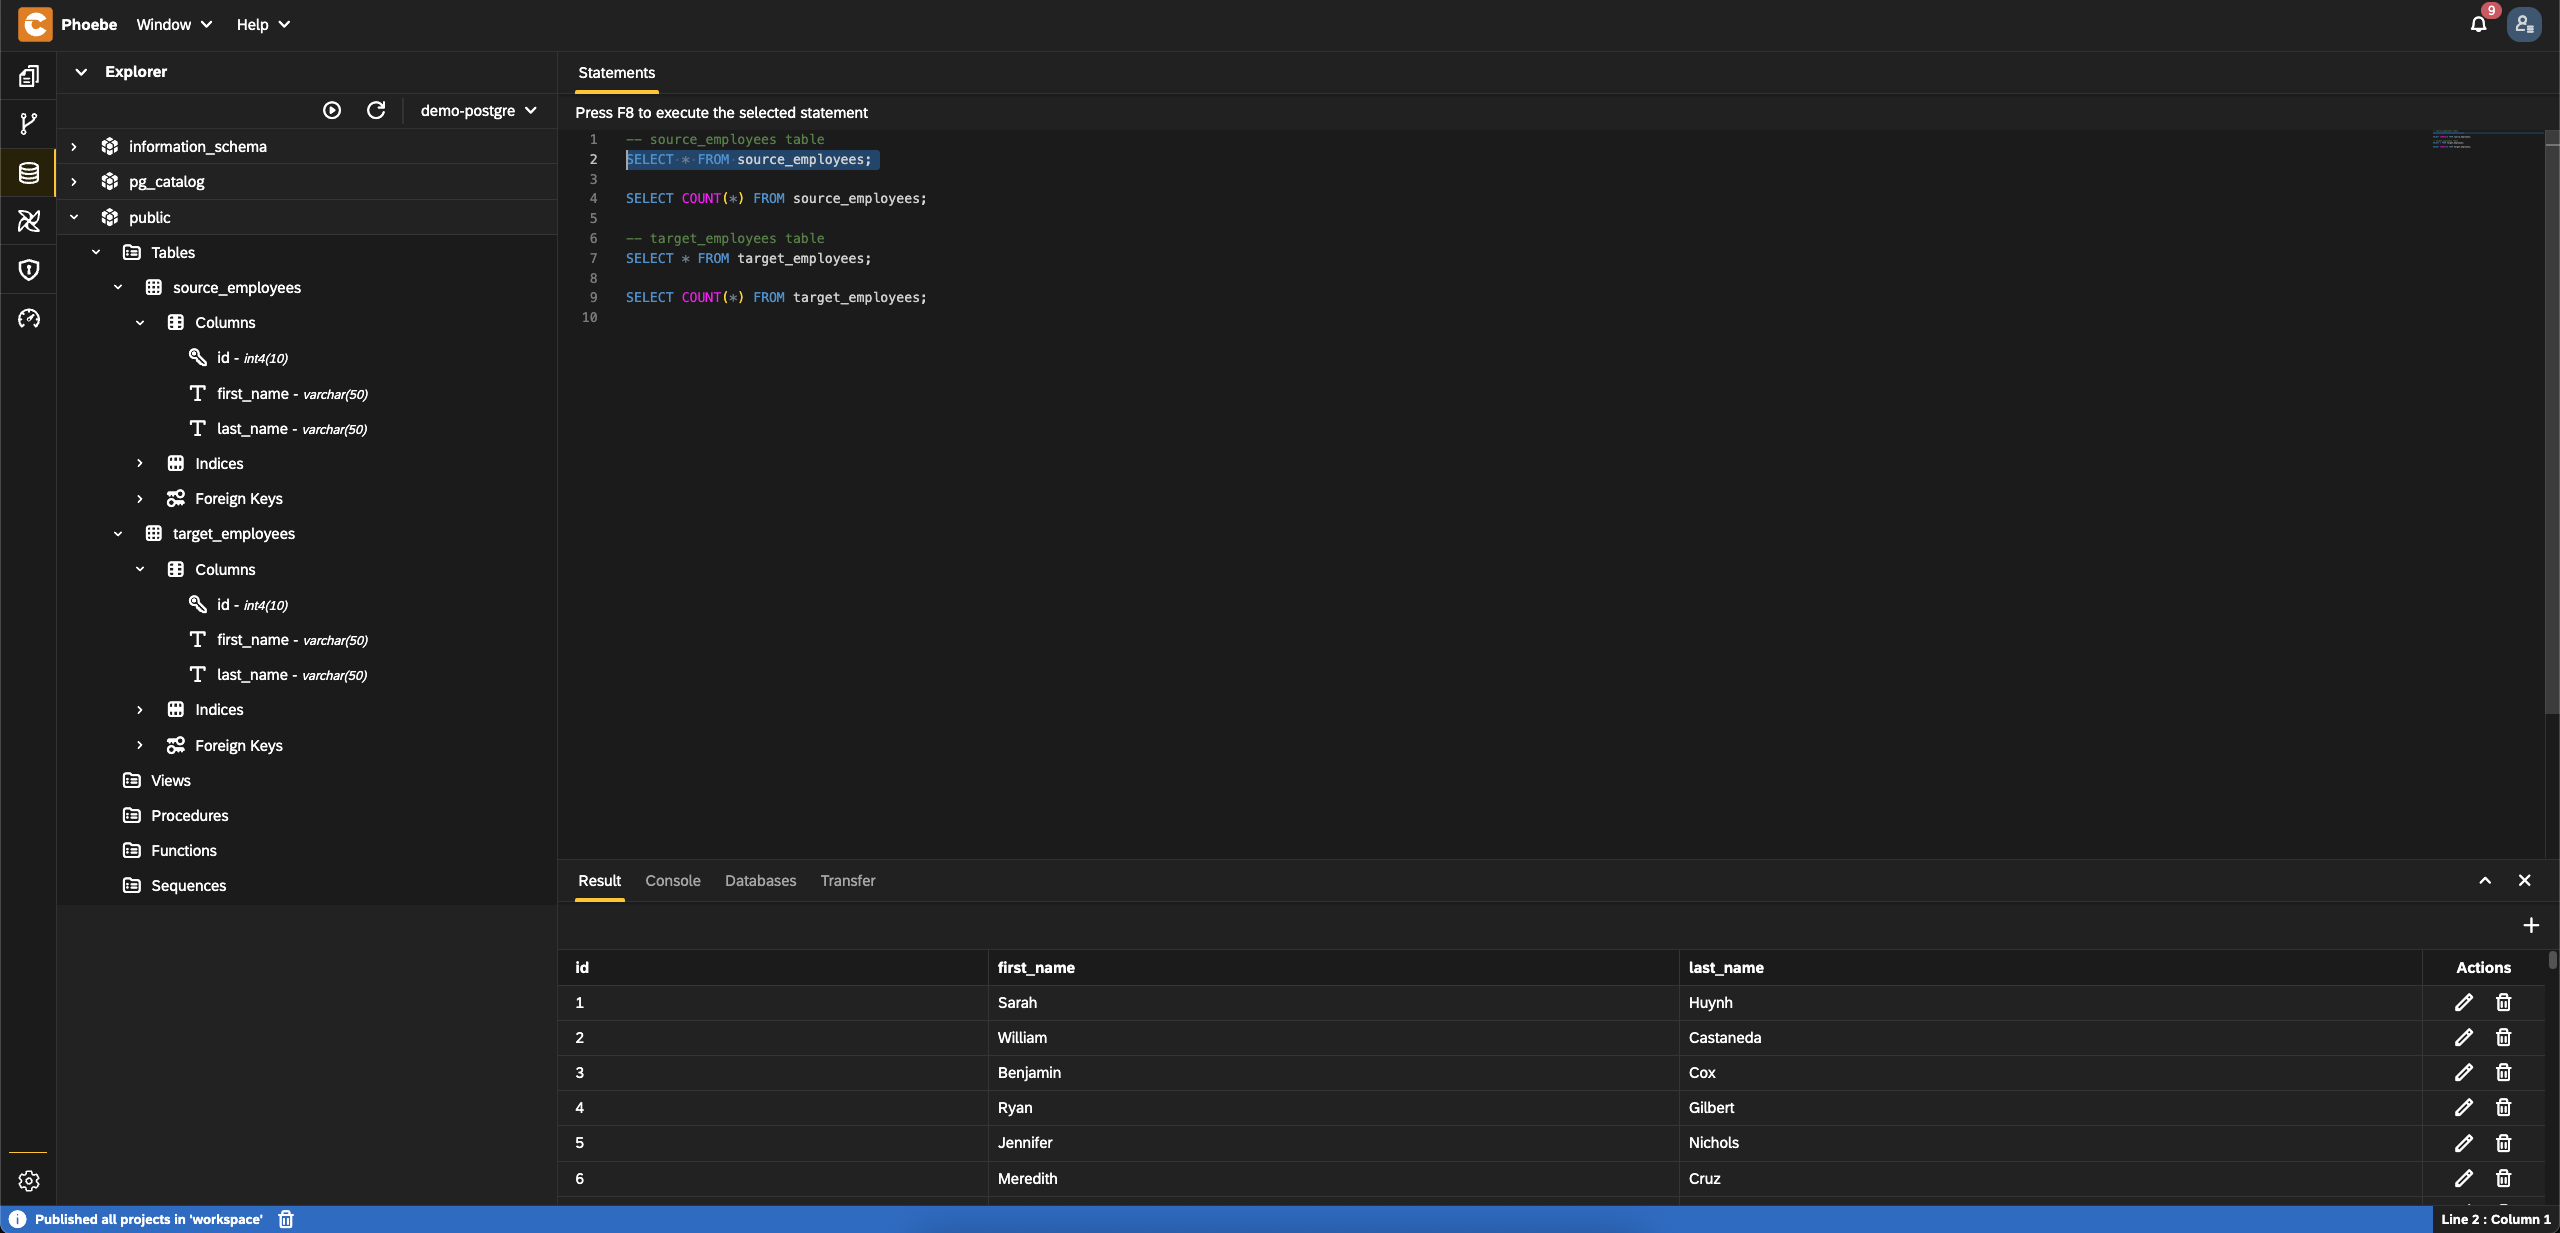Select the Views folder
Image resolution: width=2560 pixels, height=1233 pixels.
click(x=170, y=780)
